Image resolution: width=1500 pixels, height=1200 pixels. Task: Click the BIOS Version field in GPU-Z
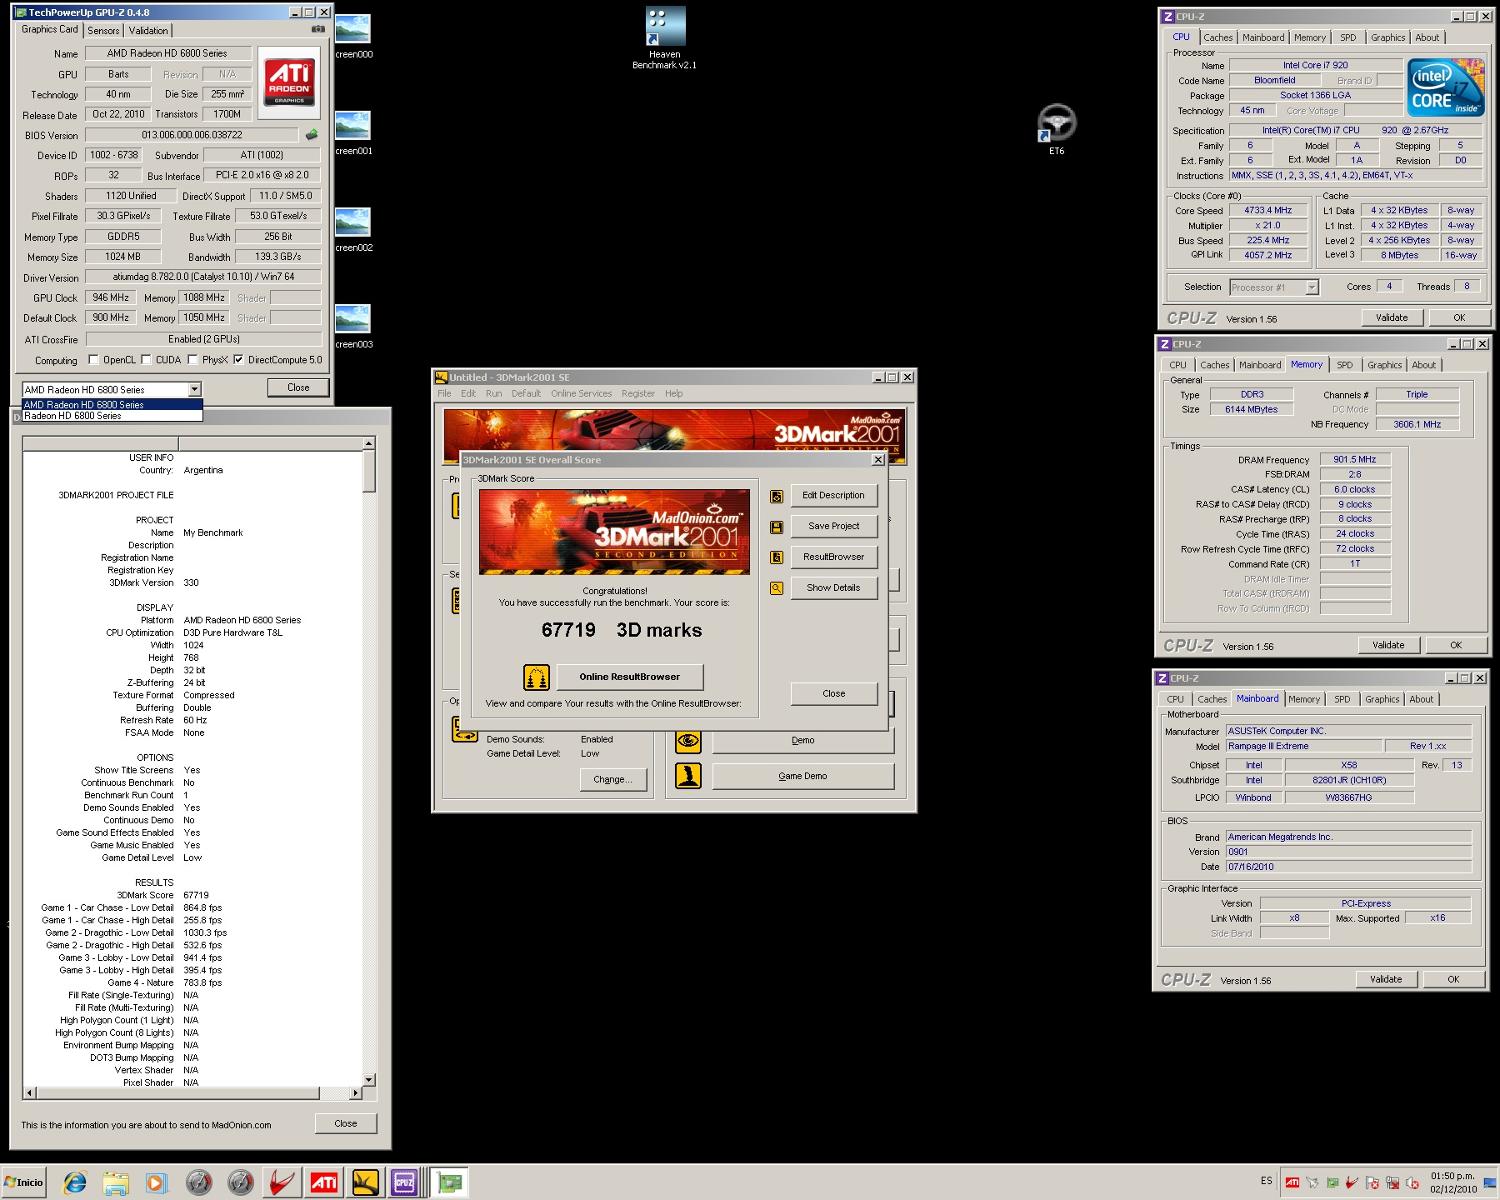click(192, 135)
